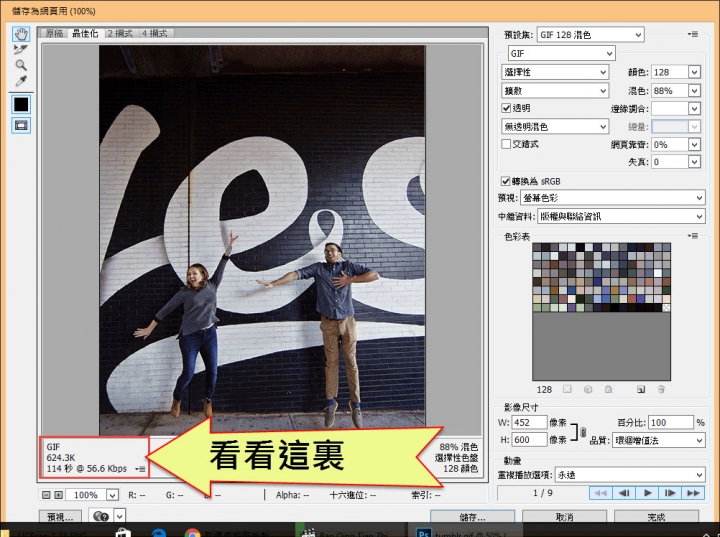Viewport: 720px width, 537px height.
Task: Click the zoom in plus icon
Action: click(x=58, y=495)
